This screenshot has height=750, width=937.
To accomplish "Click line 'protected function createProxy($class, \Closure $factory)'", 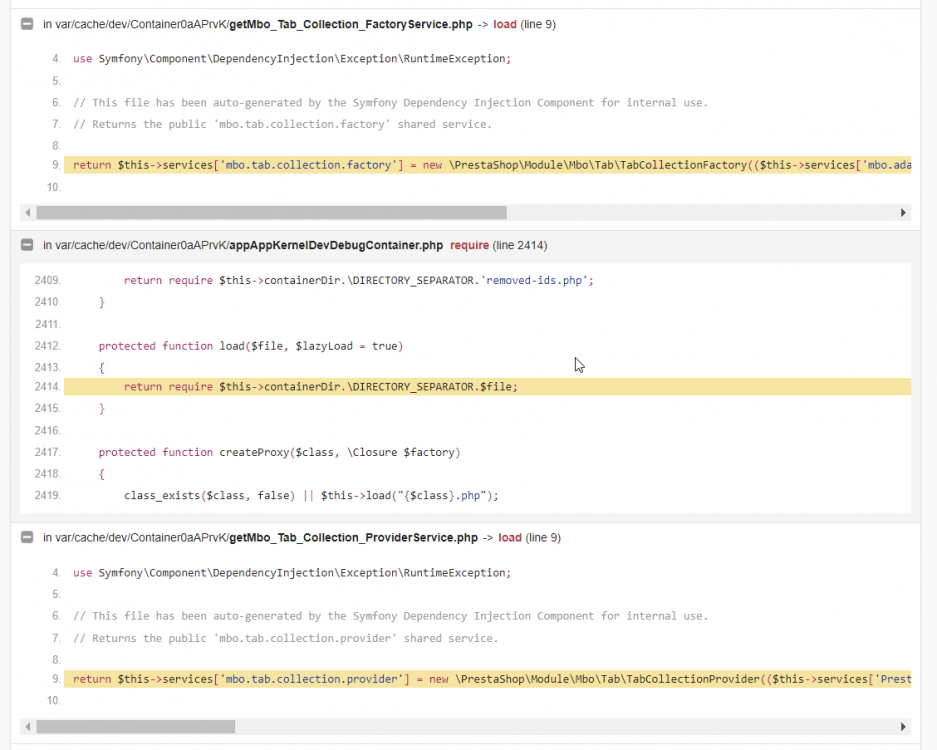I will coord(280,452).
